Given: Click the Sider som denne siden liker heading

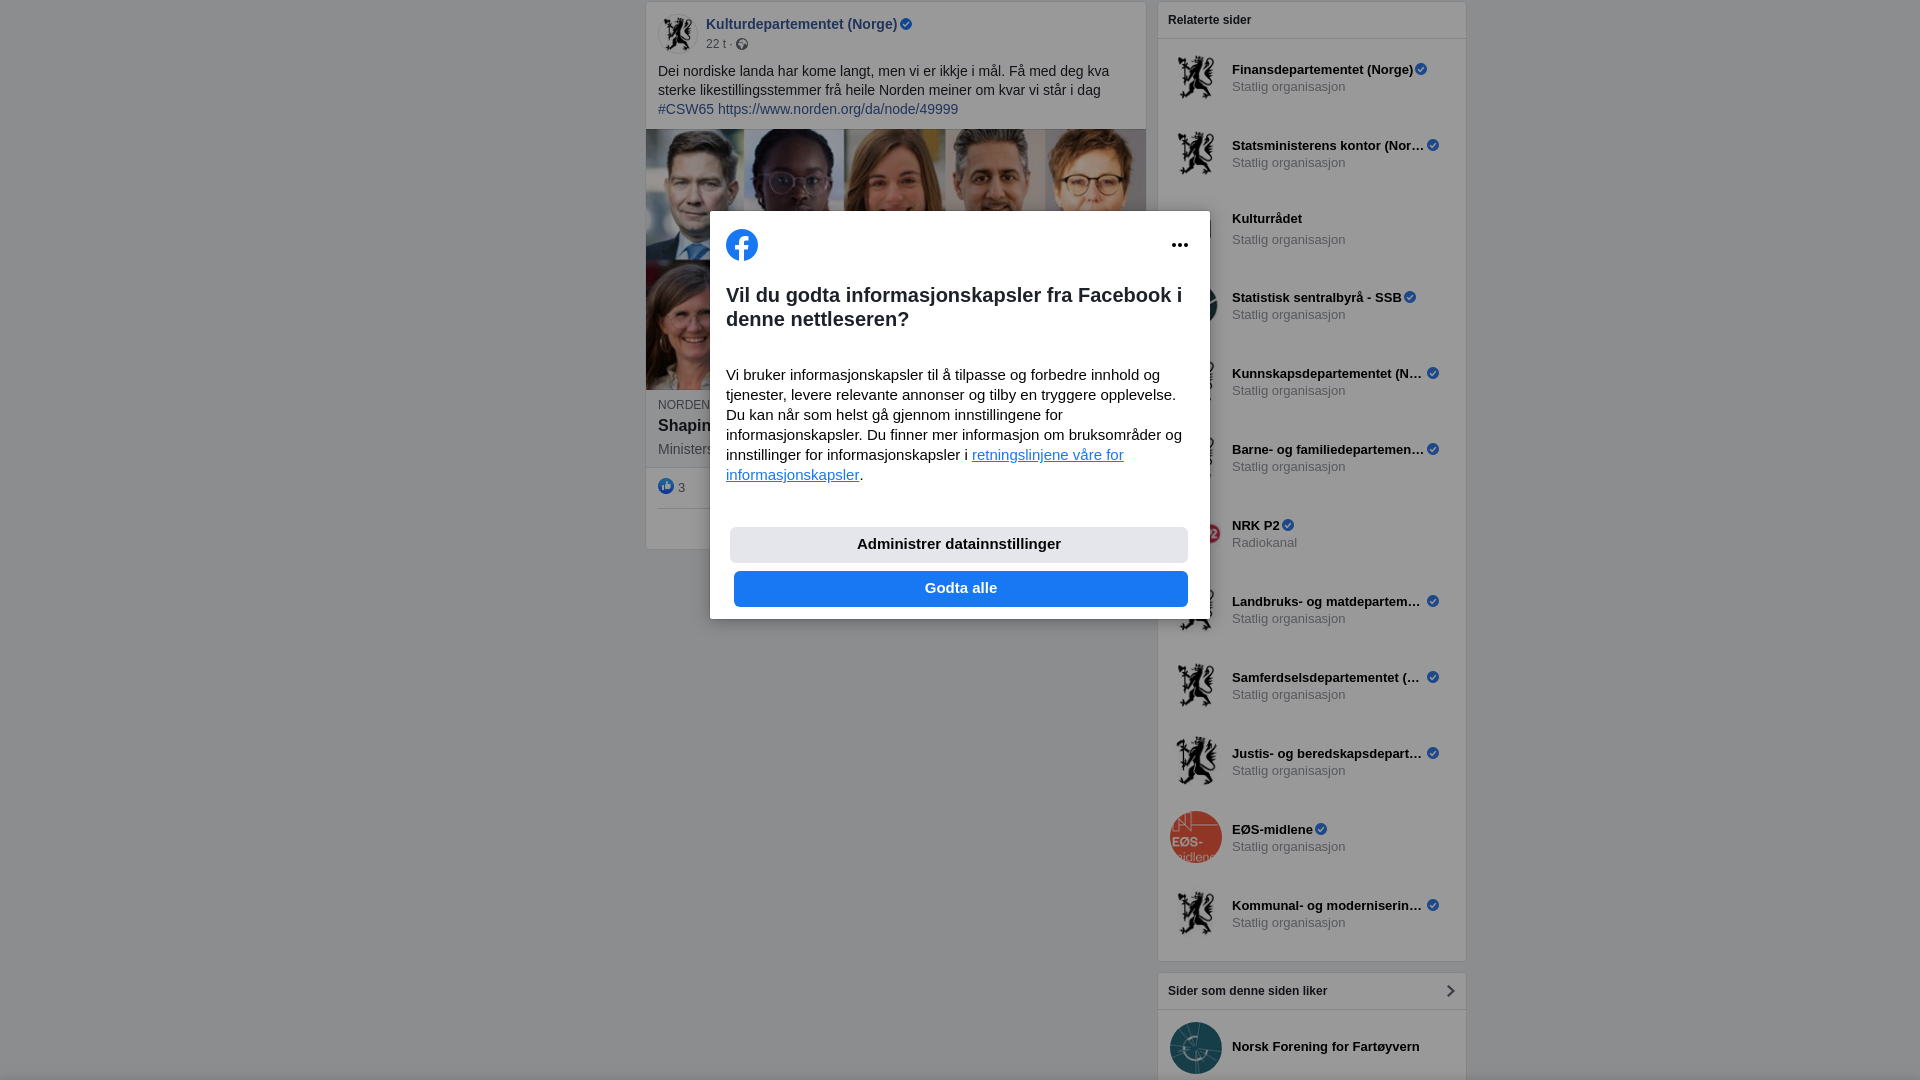Looking at the screenshot, I should pyautogui.click(x=1247, y=991).
